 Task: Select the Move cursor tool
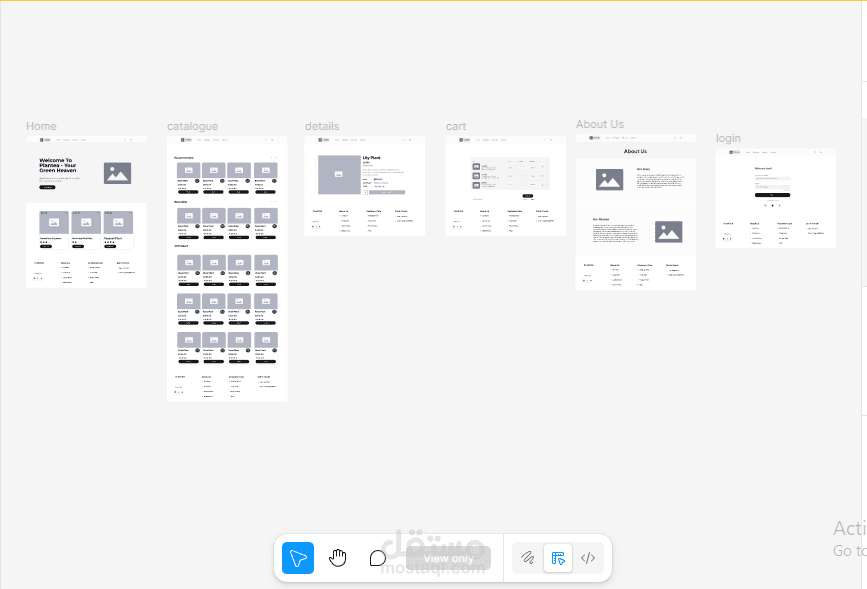coord(298,558)
